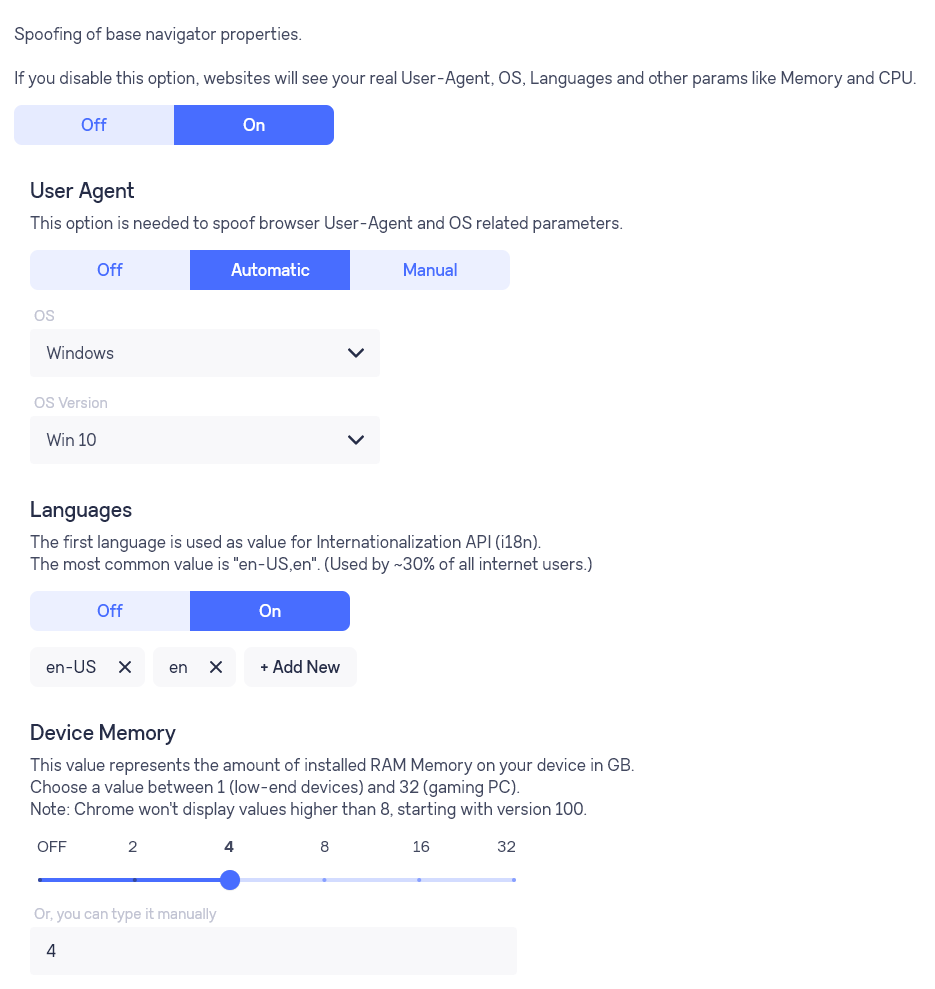Turn off navigator spoofing

click(x=94, y=125)
